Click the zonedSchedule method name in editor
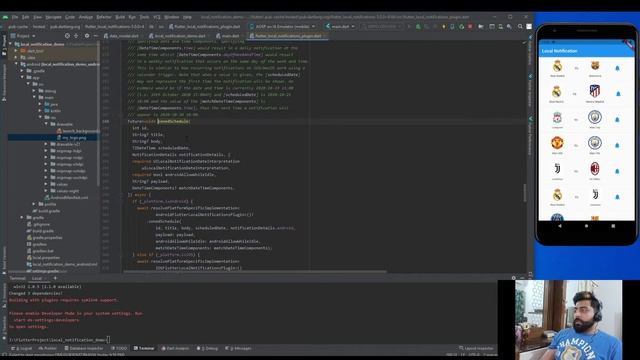 pyautogui.click(x=173, y=121)
